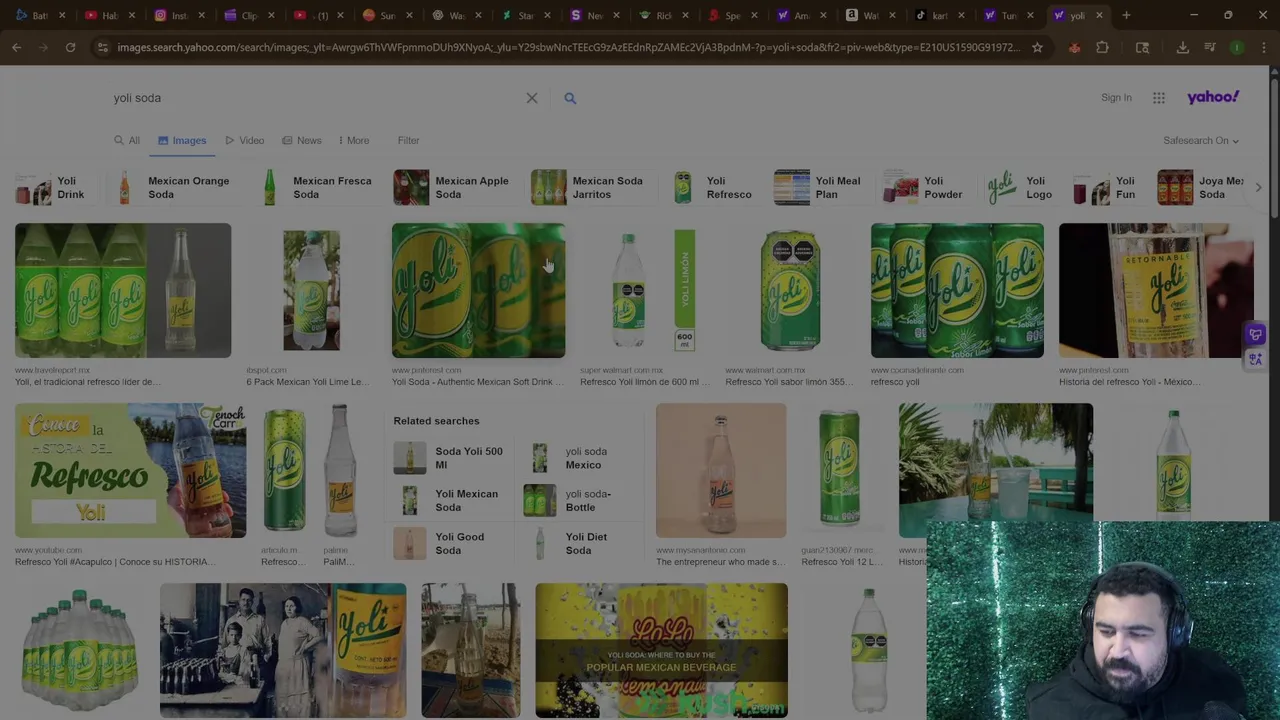Open the Google Lens search icon in toolbar

tap(1142, 47)
